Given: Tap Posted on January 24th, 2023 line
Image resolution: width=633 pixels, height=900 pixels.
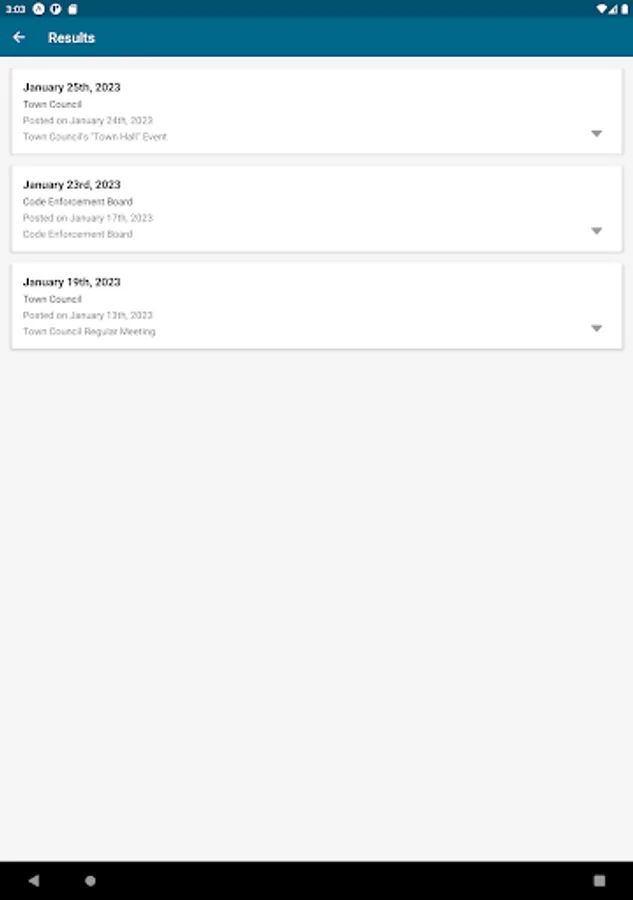Looking at the screenshot, I should (x=88, y=121).
